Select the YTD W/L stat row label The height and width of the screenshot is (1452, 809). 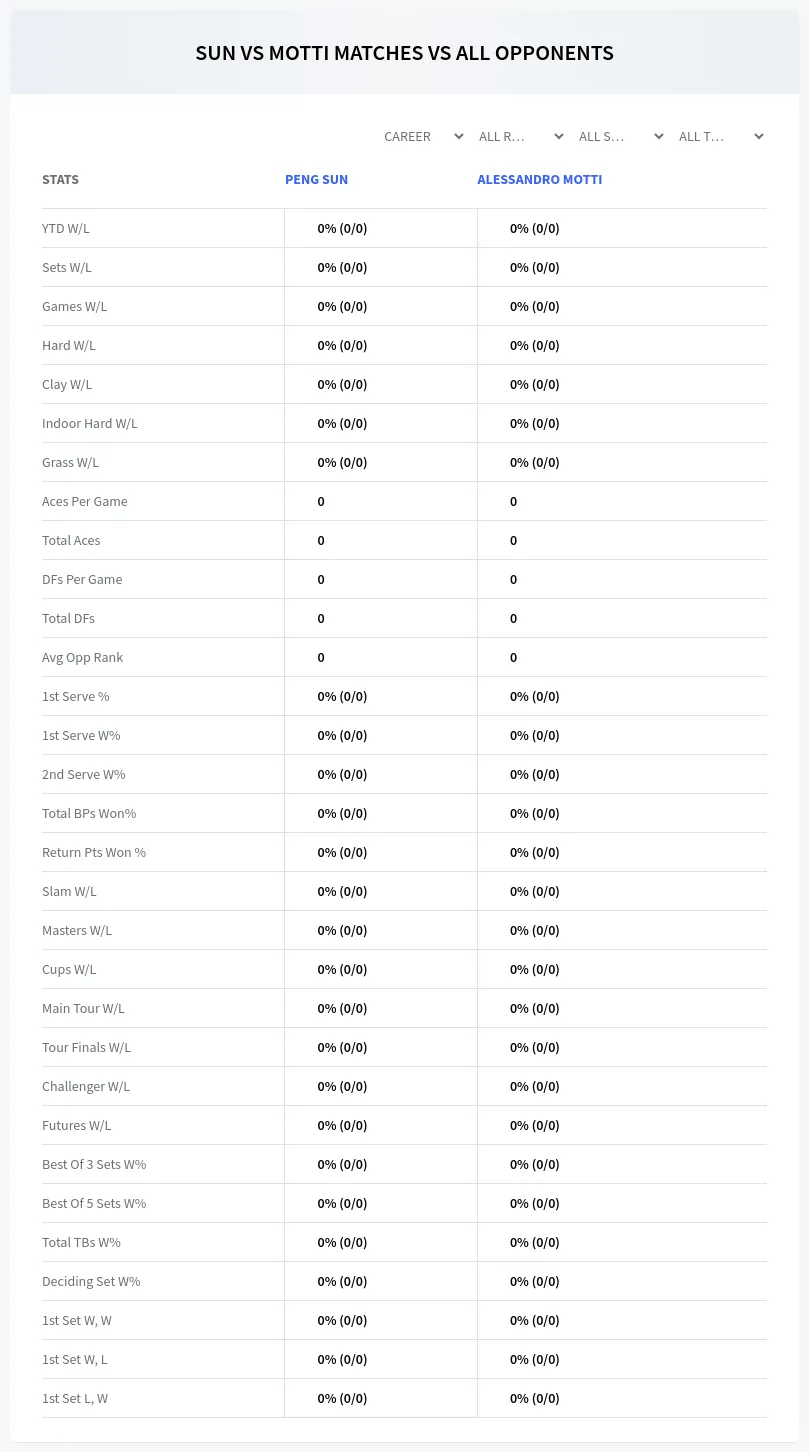coord(66,228)
